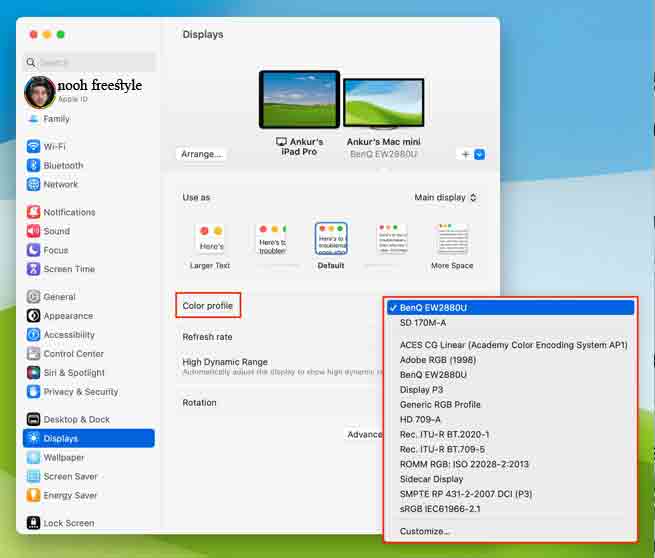The height and width of the screenshot is (558, 655).
Task: Click the Color profile label
Action: (x=208, y=306)
